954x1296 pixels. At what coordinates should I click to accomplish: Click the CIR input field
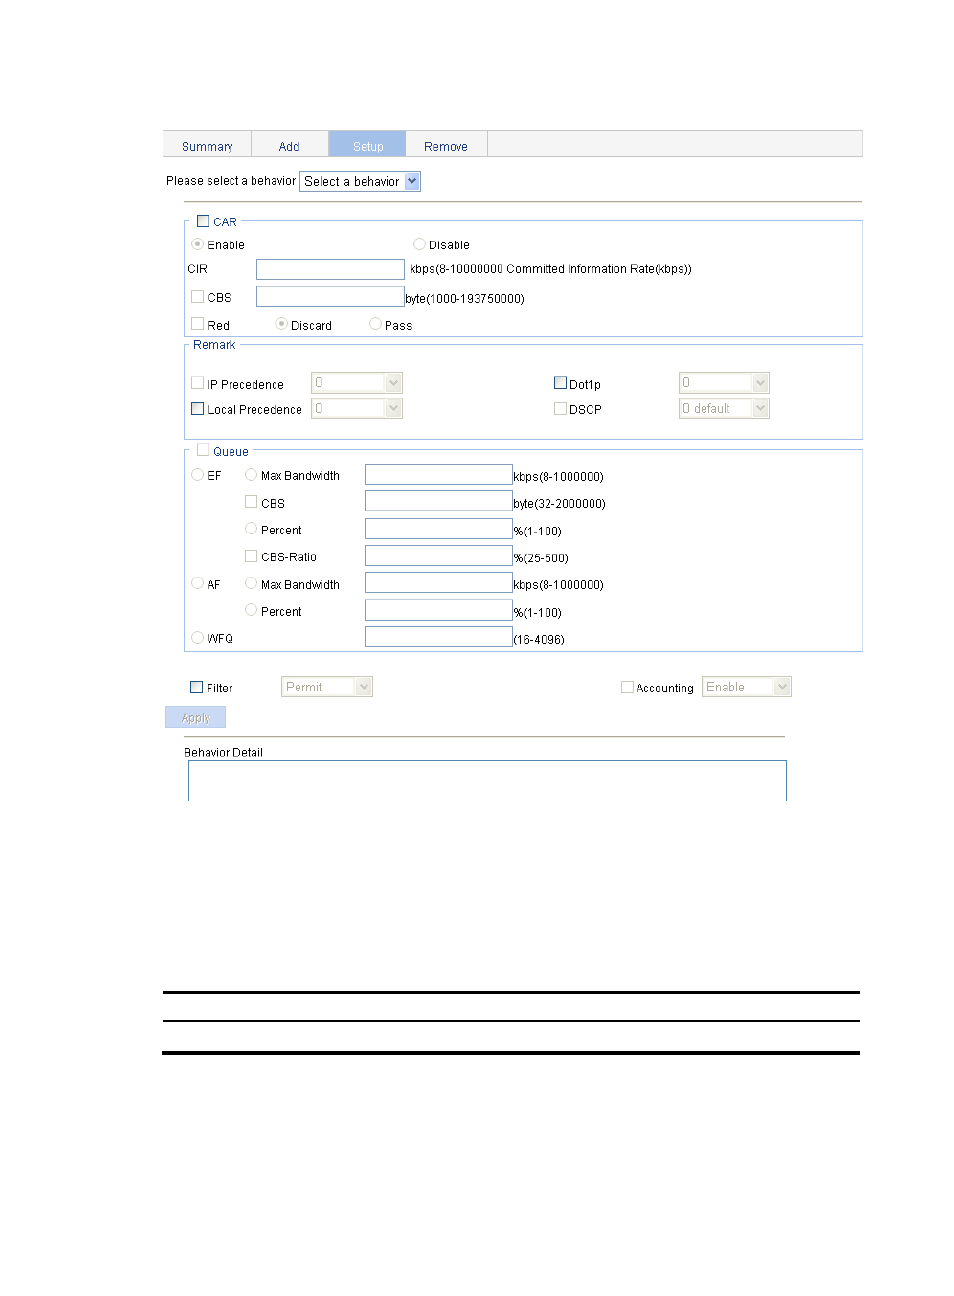click(330, 269)
